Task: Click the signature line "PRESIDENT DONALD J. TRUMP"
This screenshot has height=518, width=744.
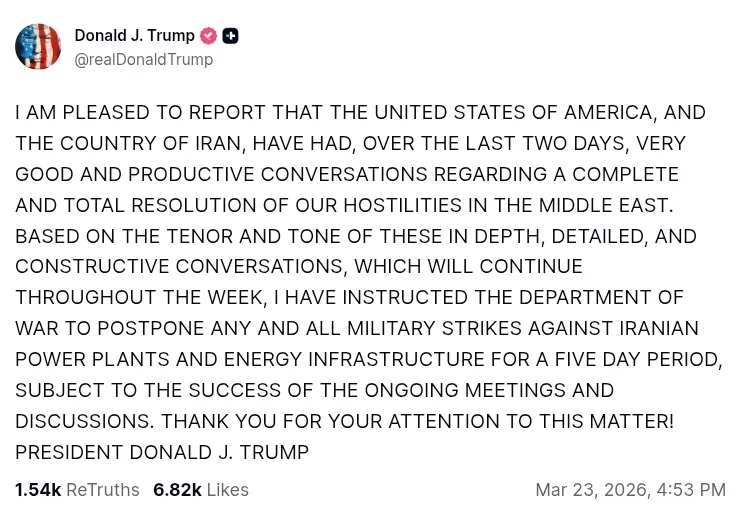Action: tap(162, 452)
